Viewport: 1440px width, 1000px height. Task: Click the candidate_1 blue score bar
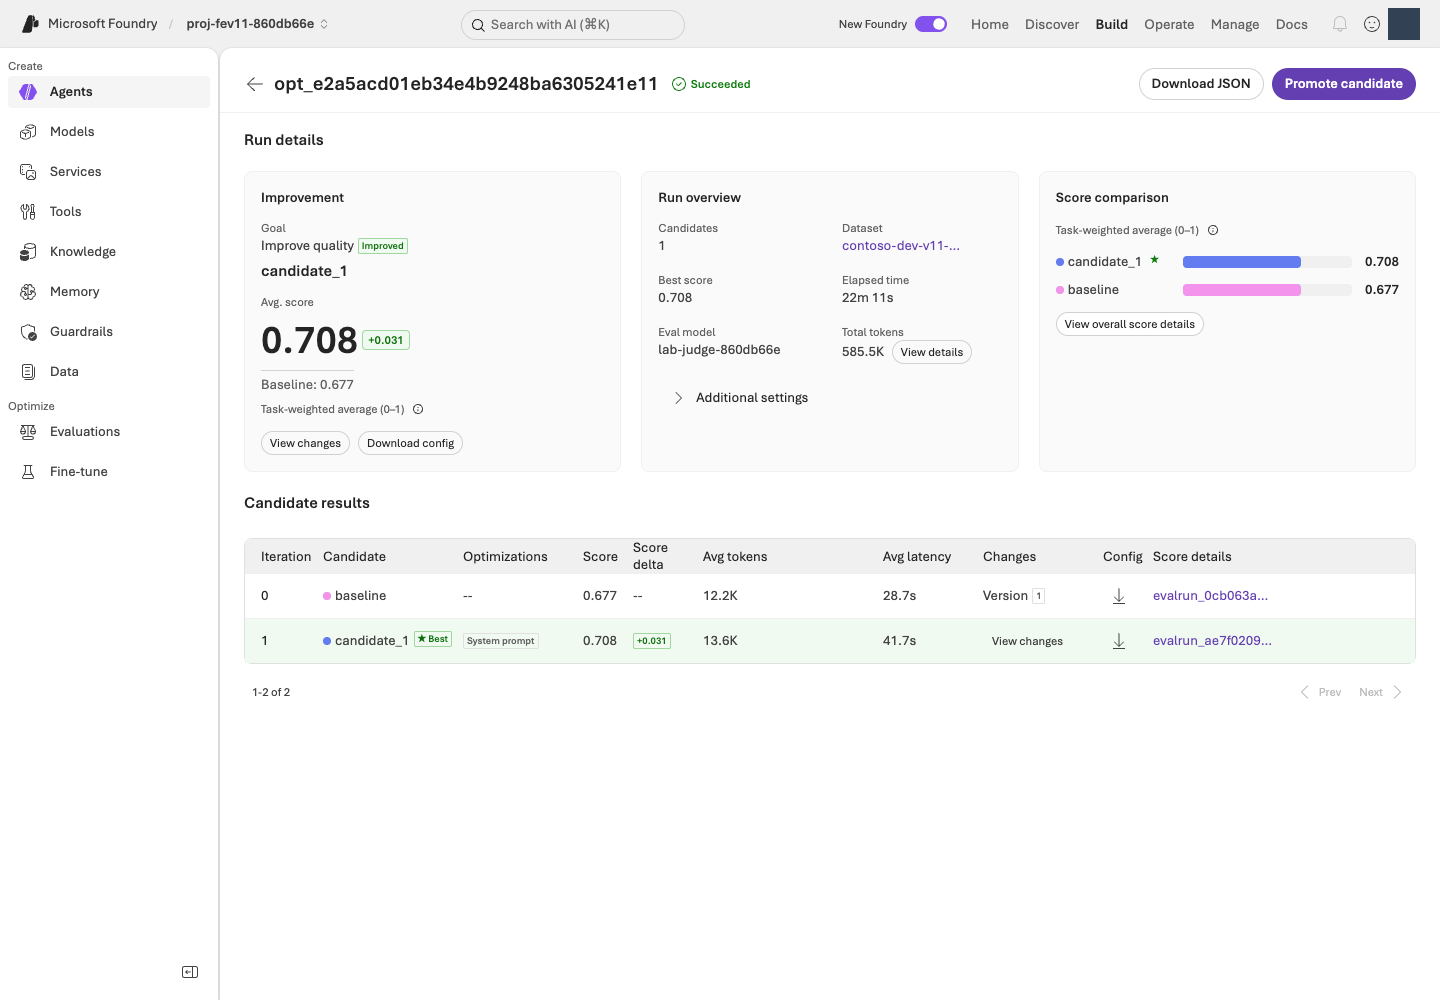pos(1242,262)
